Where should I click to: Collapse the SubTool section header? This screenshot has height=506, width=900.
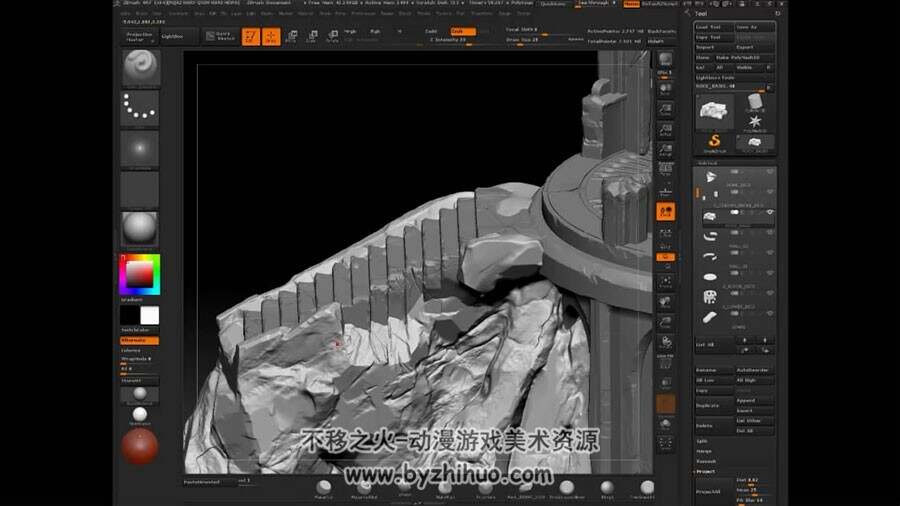pos(707,163)
